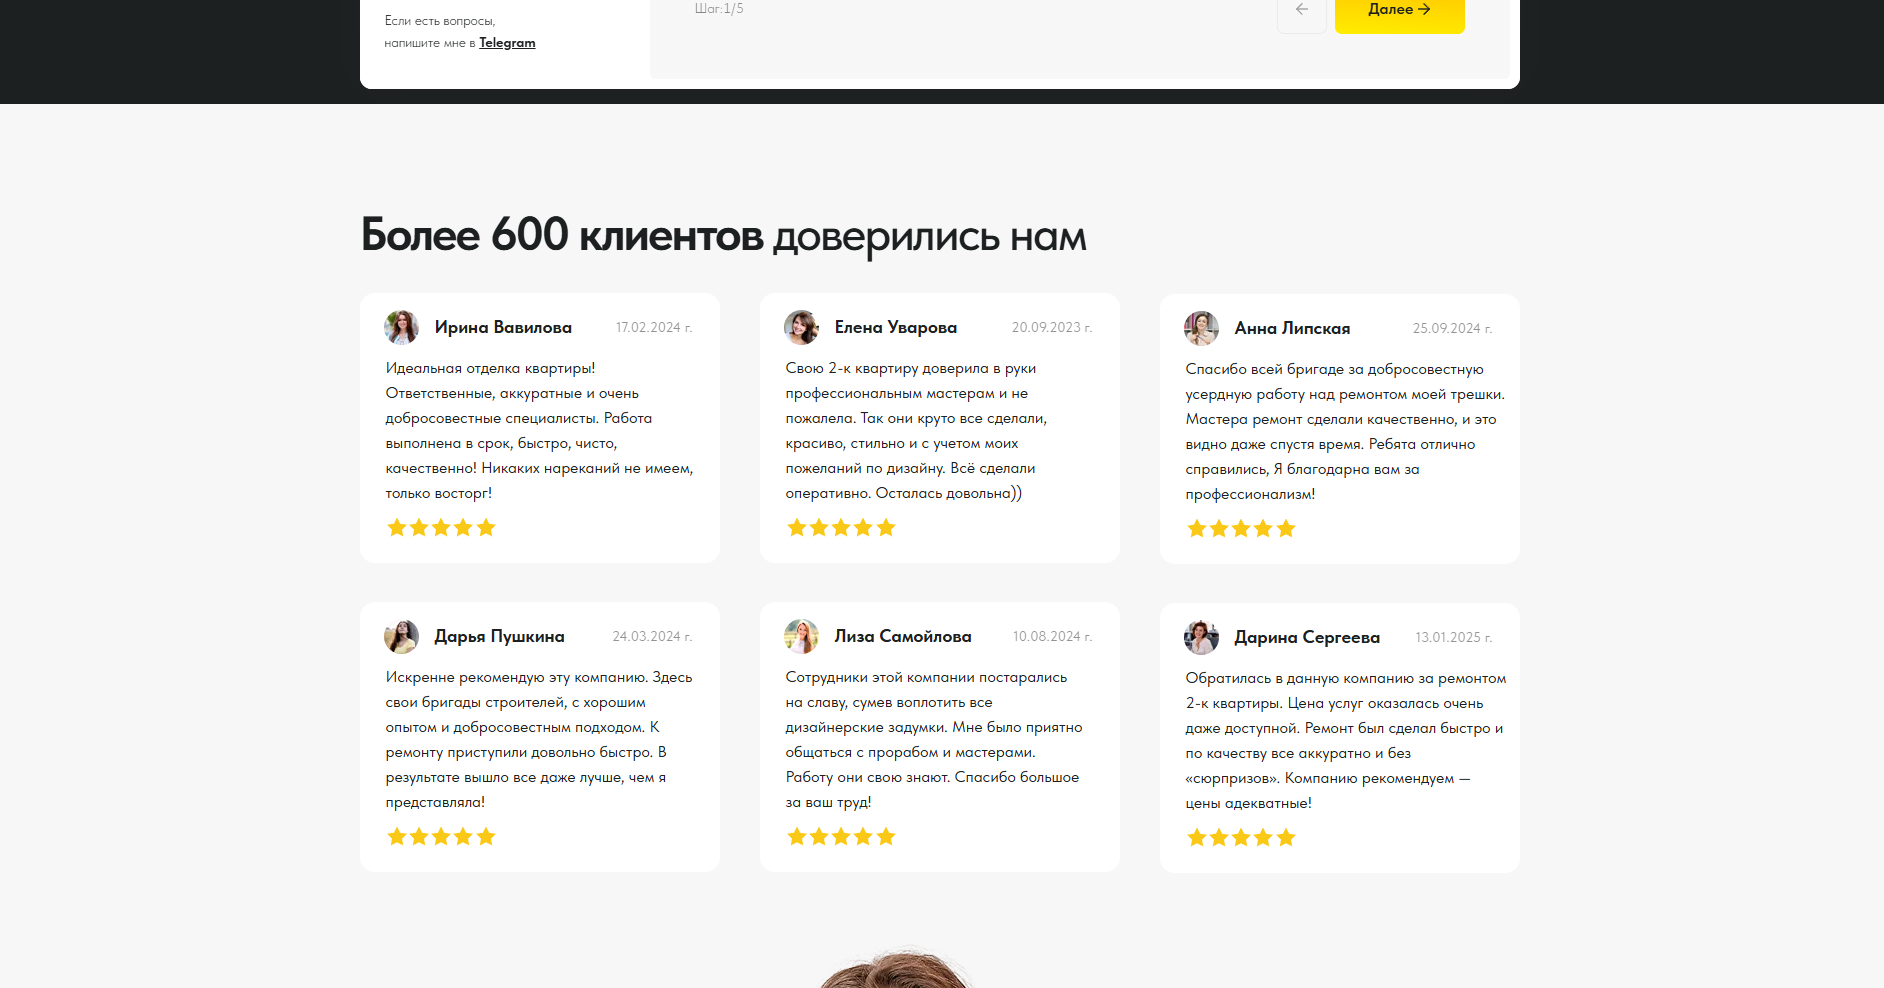Click the star rating in Анна Липская's review

(x=1241, y=528)
